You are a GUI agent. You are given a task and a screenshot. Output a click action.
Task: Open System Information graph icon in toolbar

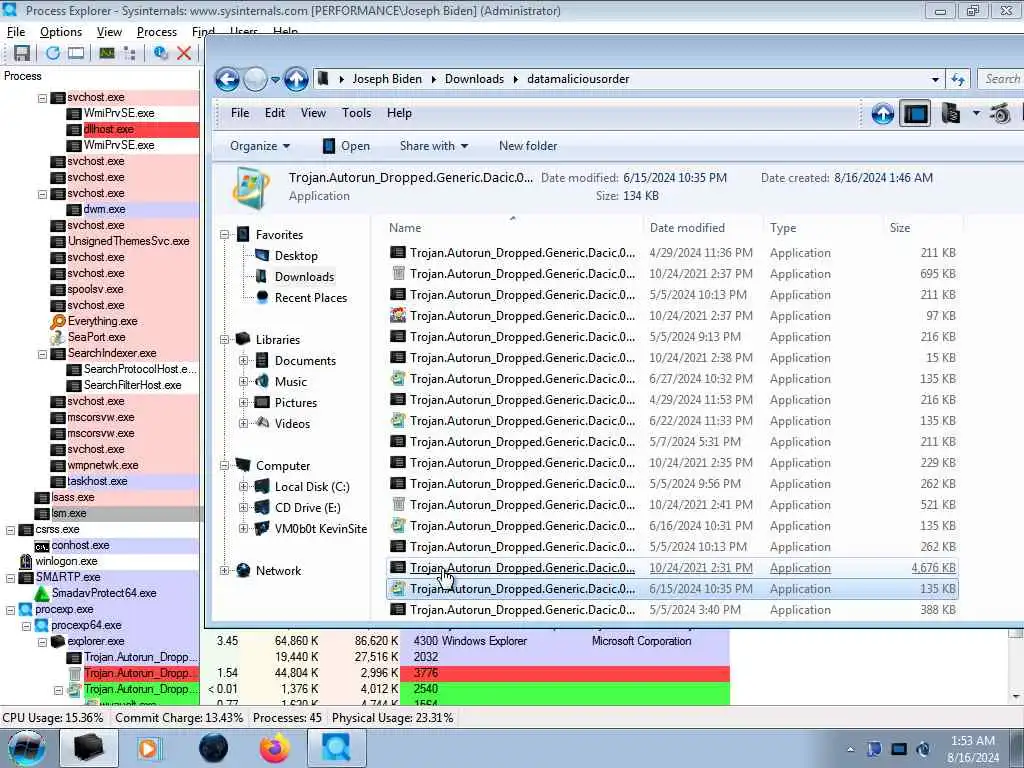pos(107,54)
